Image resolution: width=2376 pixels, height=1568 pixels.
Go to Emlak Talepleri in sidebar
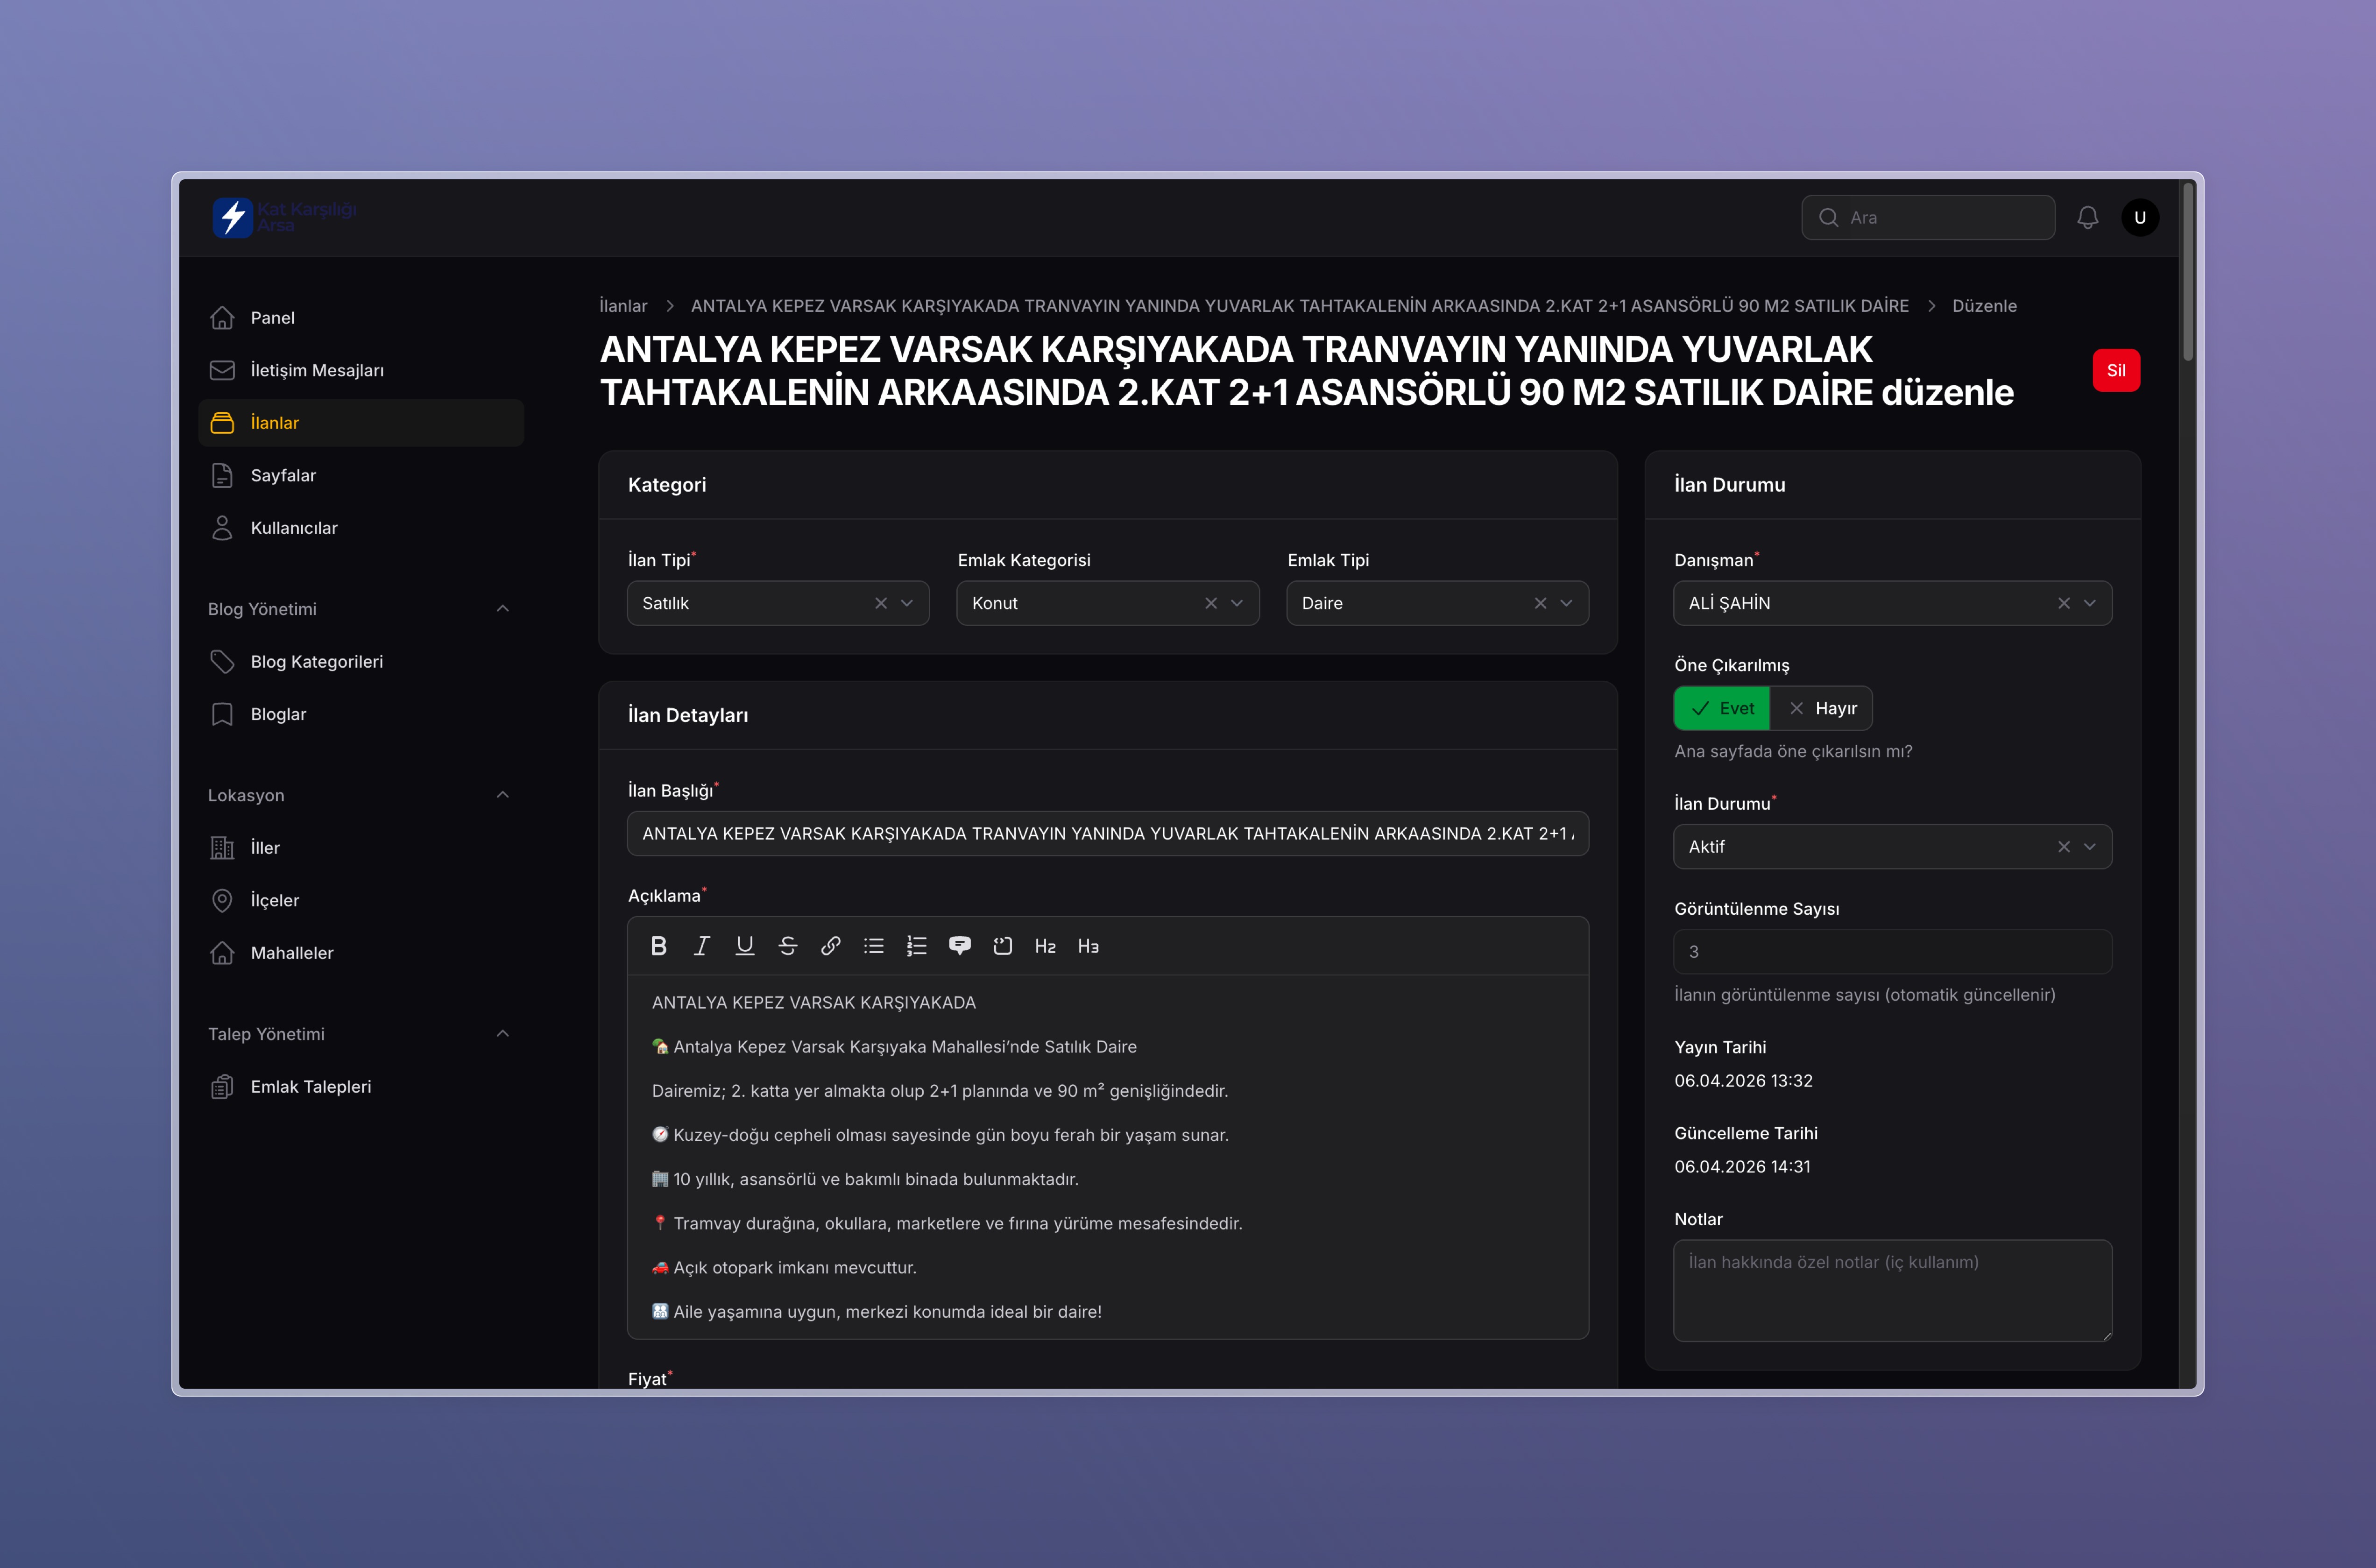[x=310, y=1086]
